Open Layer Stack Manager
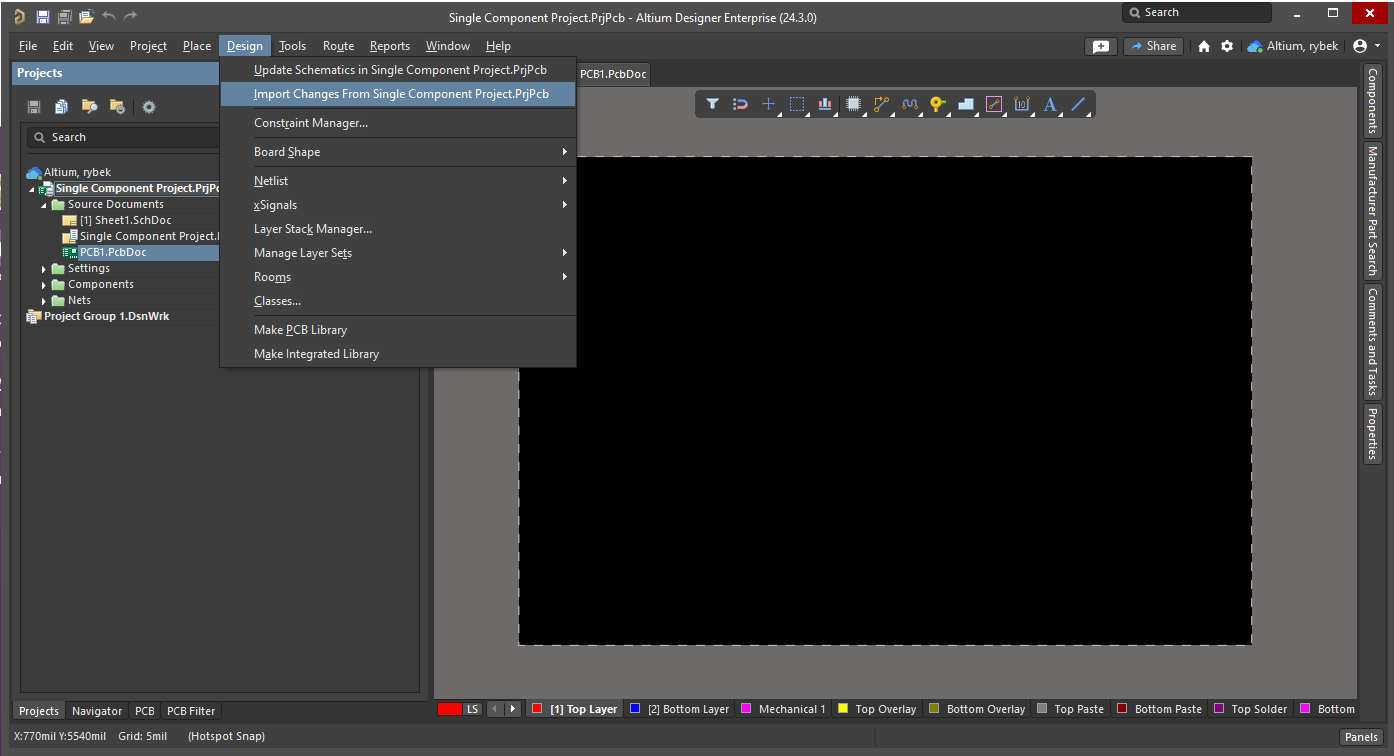This screenshot has height=756, width=1394. 398,229
